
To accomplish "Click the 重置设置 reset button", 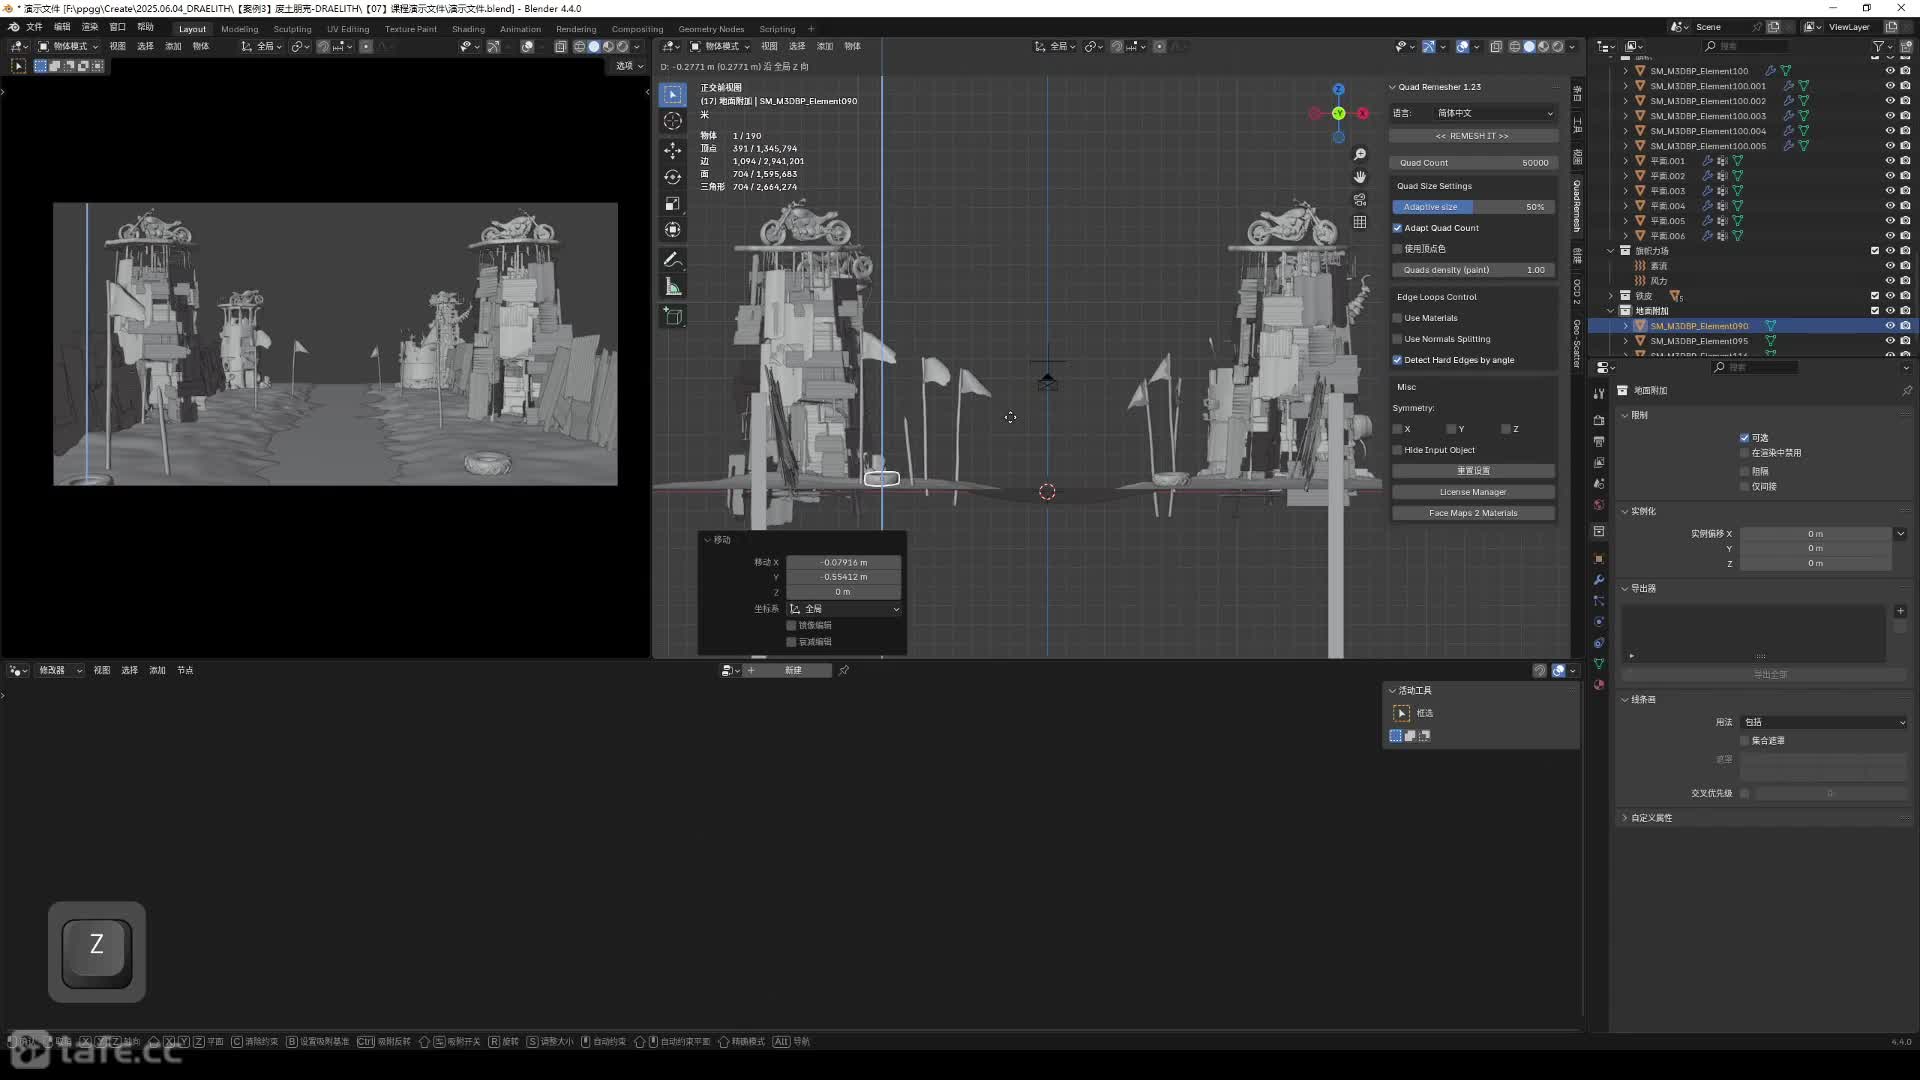I will pyautogui.click(x=1473, y=471).
